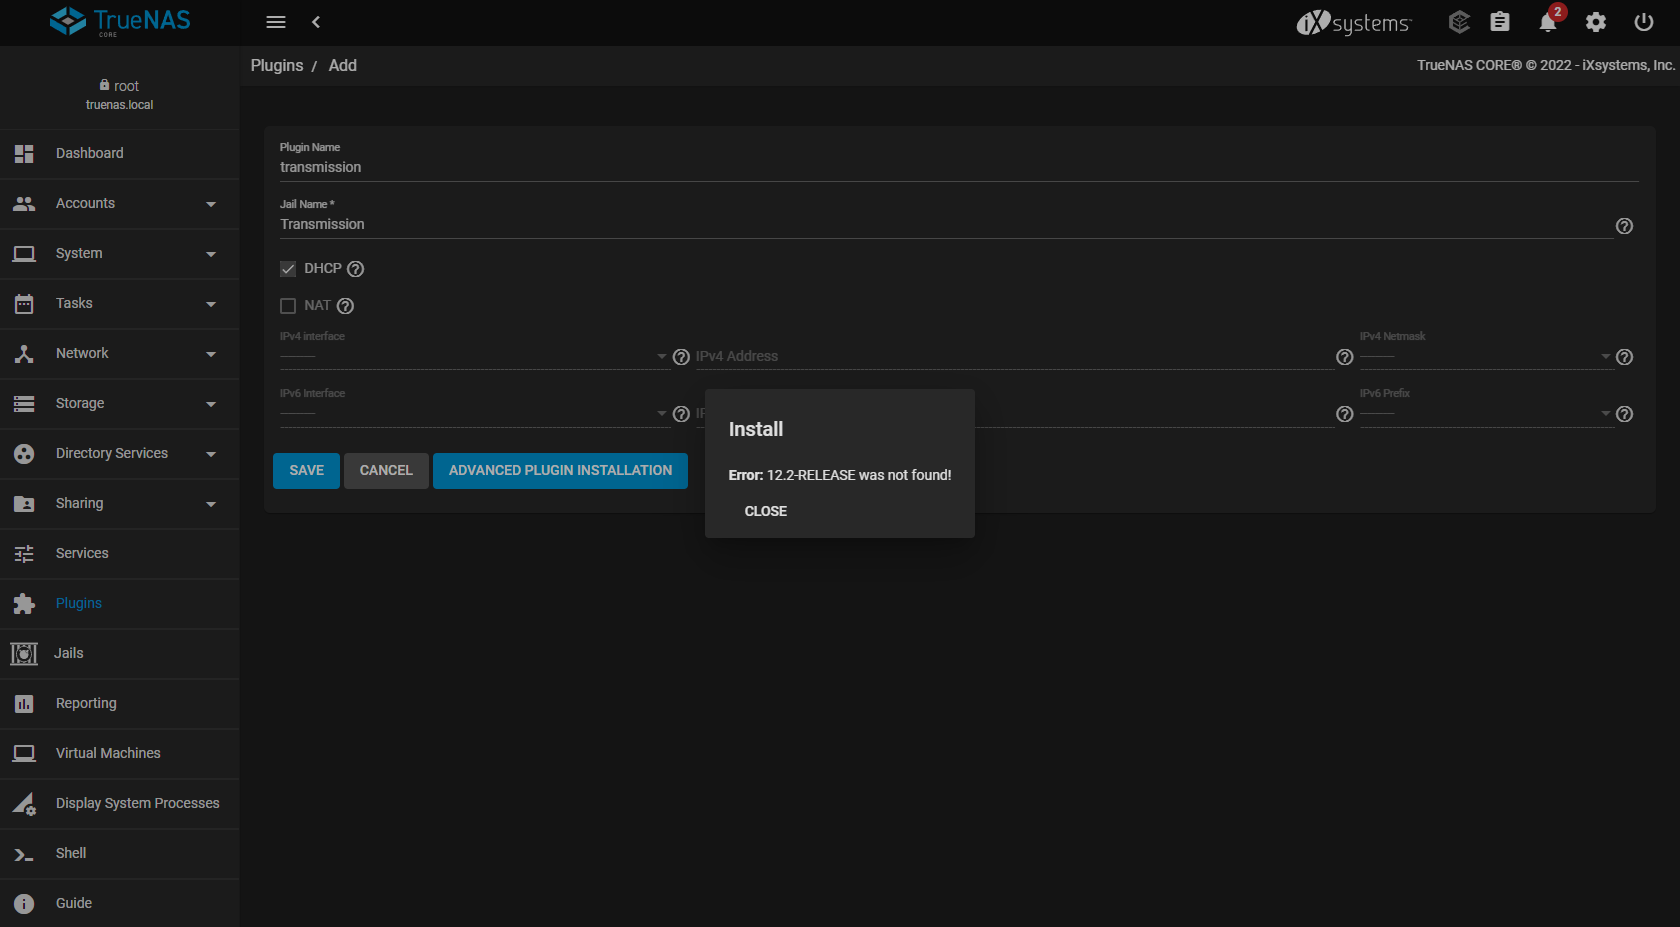Expand the Storage menu arrow
Screen dimensions: 1680x927
pyautogui.click(x=211, y=404)
